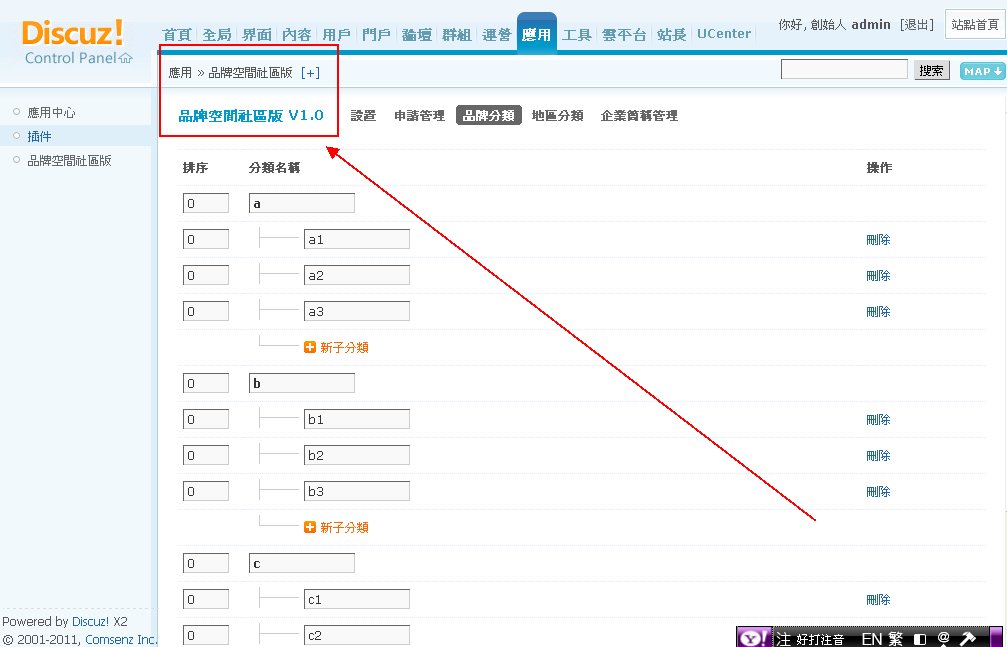Select the 品牌分類 plugin tab
The image size is (1007, 647).
pos(489,115)
